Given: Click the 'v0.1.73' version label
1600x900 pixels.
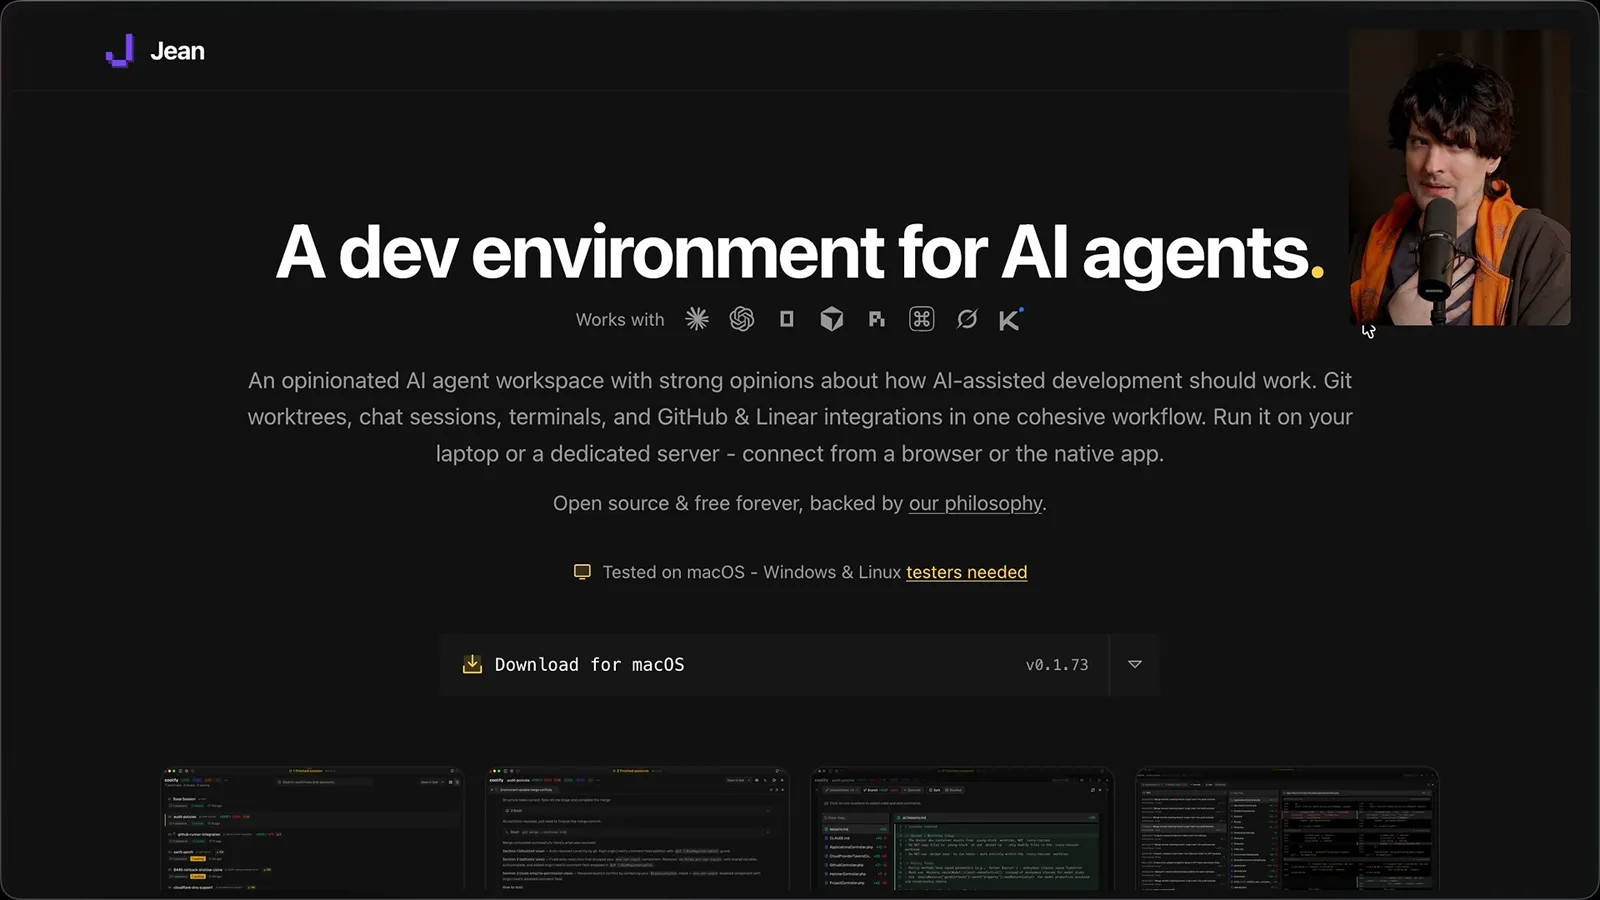Looking at the screenshot, I should [x=1057, y=665].
